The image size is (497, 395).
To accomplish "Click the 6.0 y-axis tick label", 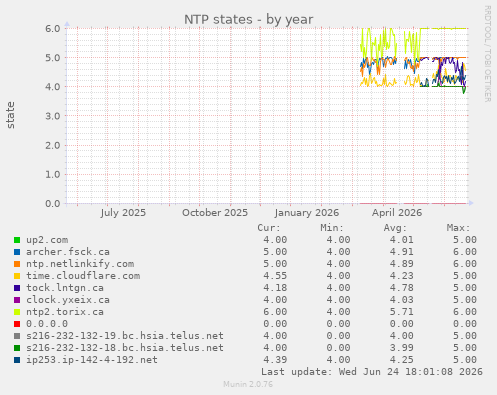I will pos(53,28).
